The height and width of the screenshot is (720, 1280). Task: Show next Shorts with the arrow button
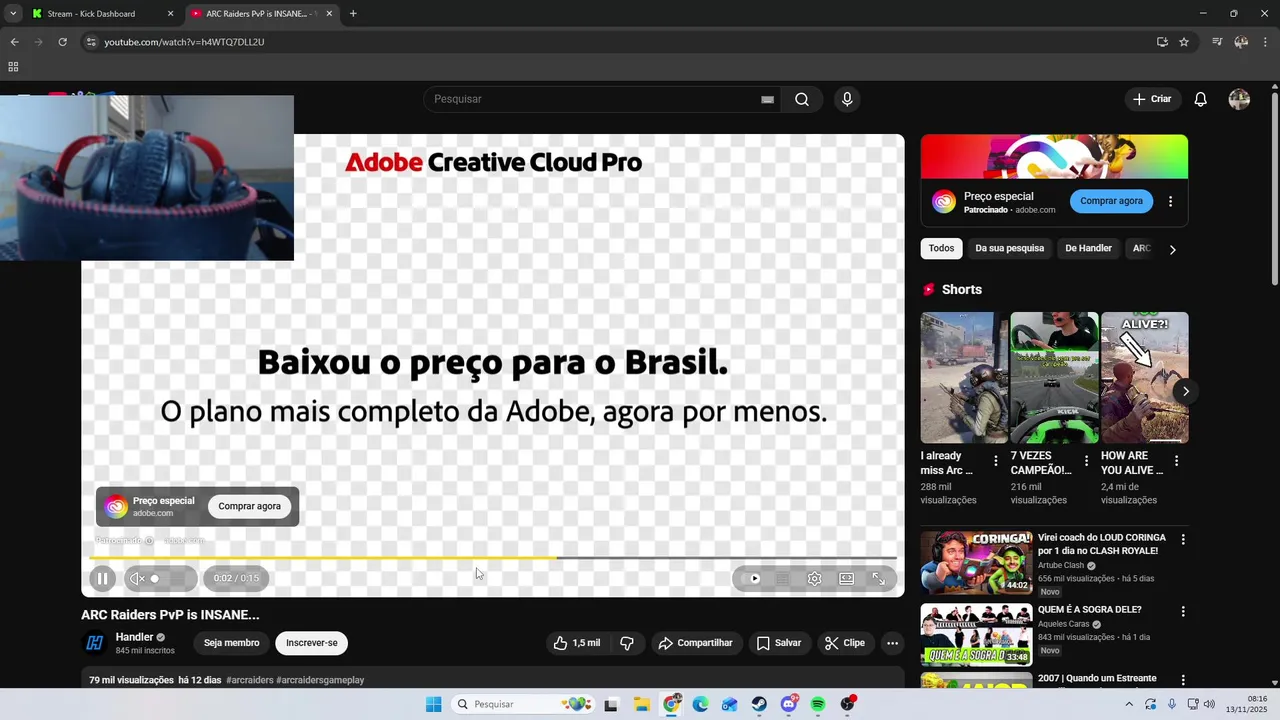pyautogui.click(x=1186, y=391)
